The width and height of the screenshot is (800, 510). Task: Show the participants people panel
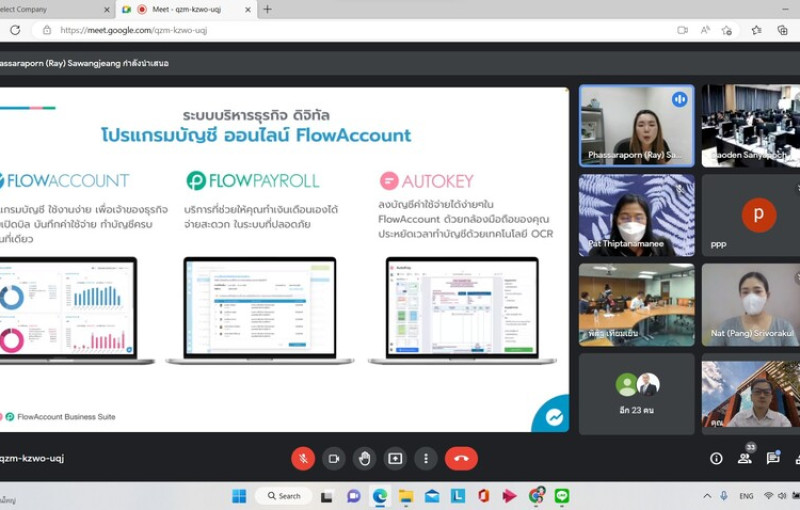tap(745, 458)
